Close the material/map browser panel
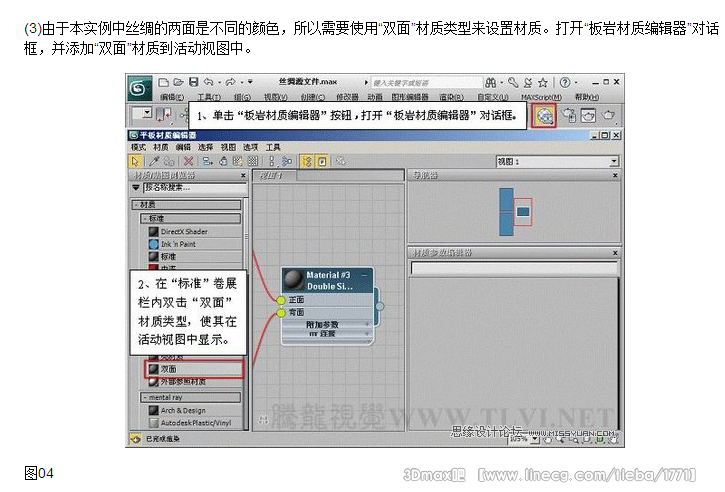This screenshot has width=725, height=492. click(x=243, y=176)
